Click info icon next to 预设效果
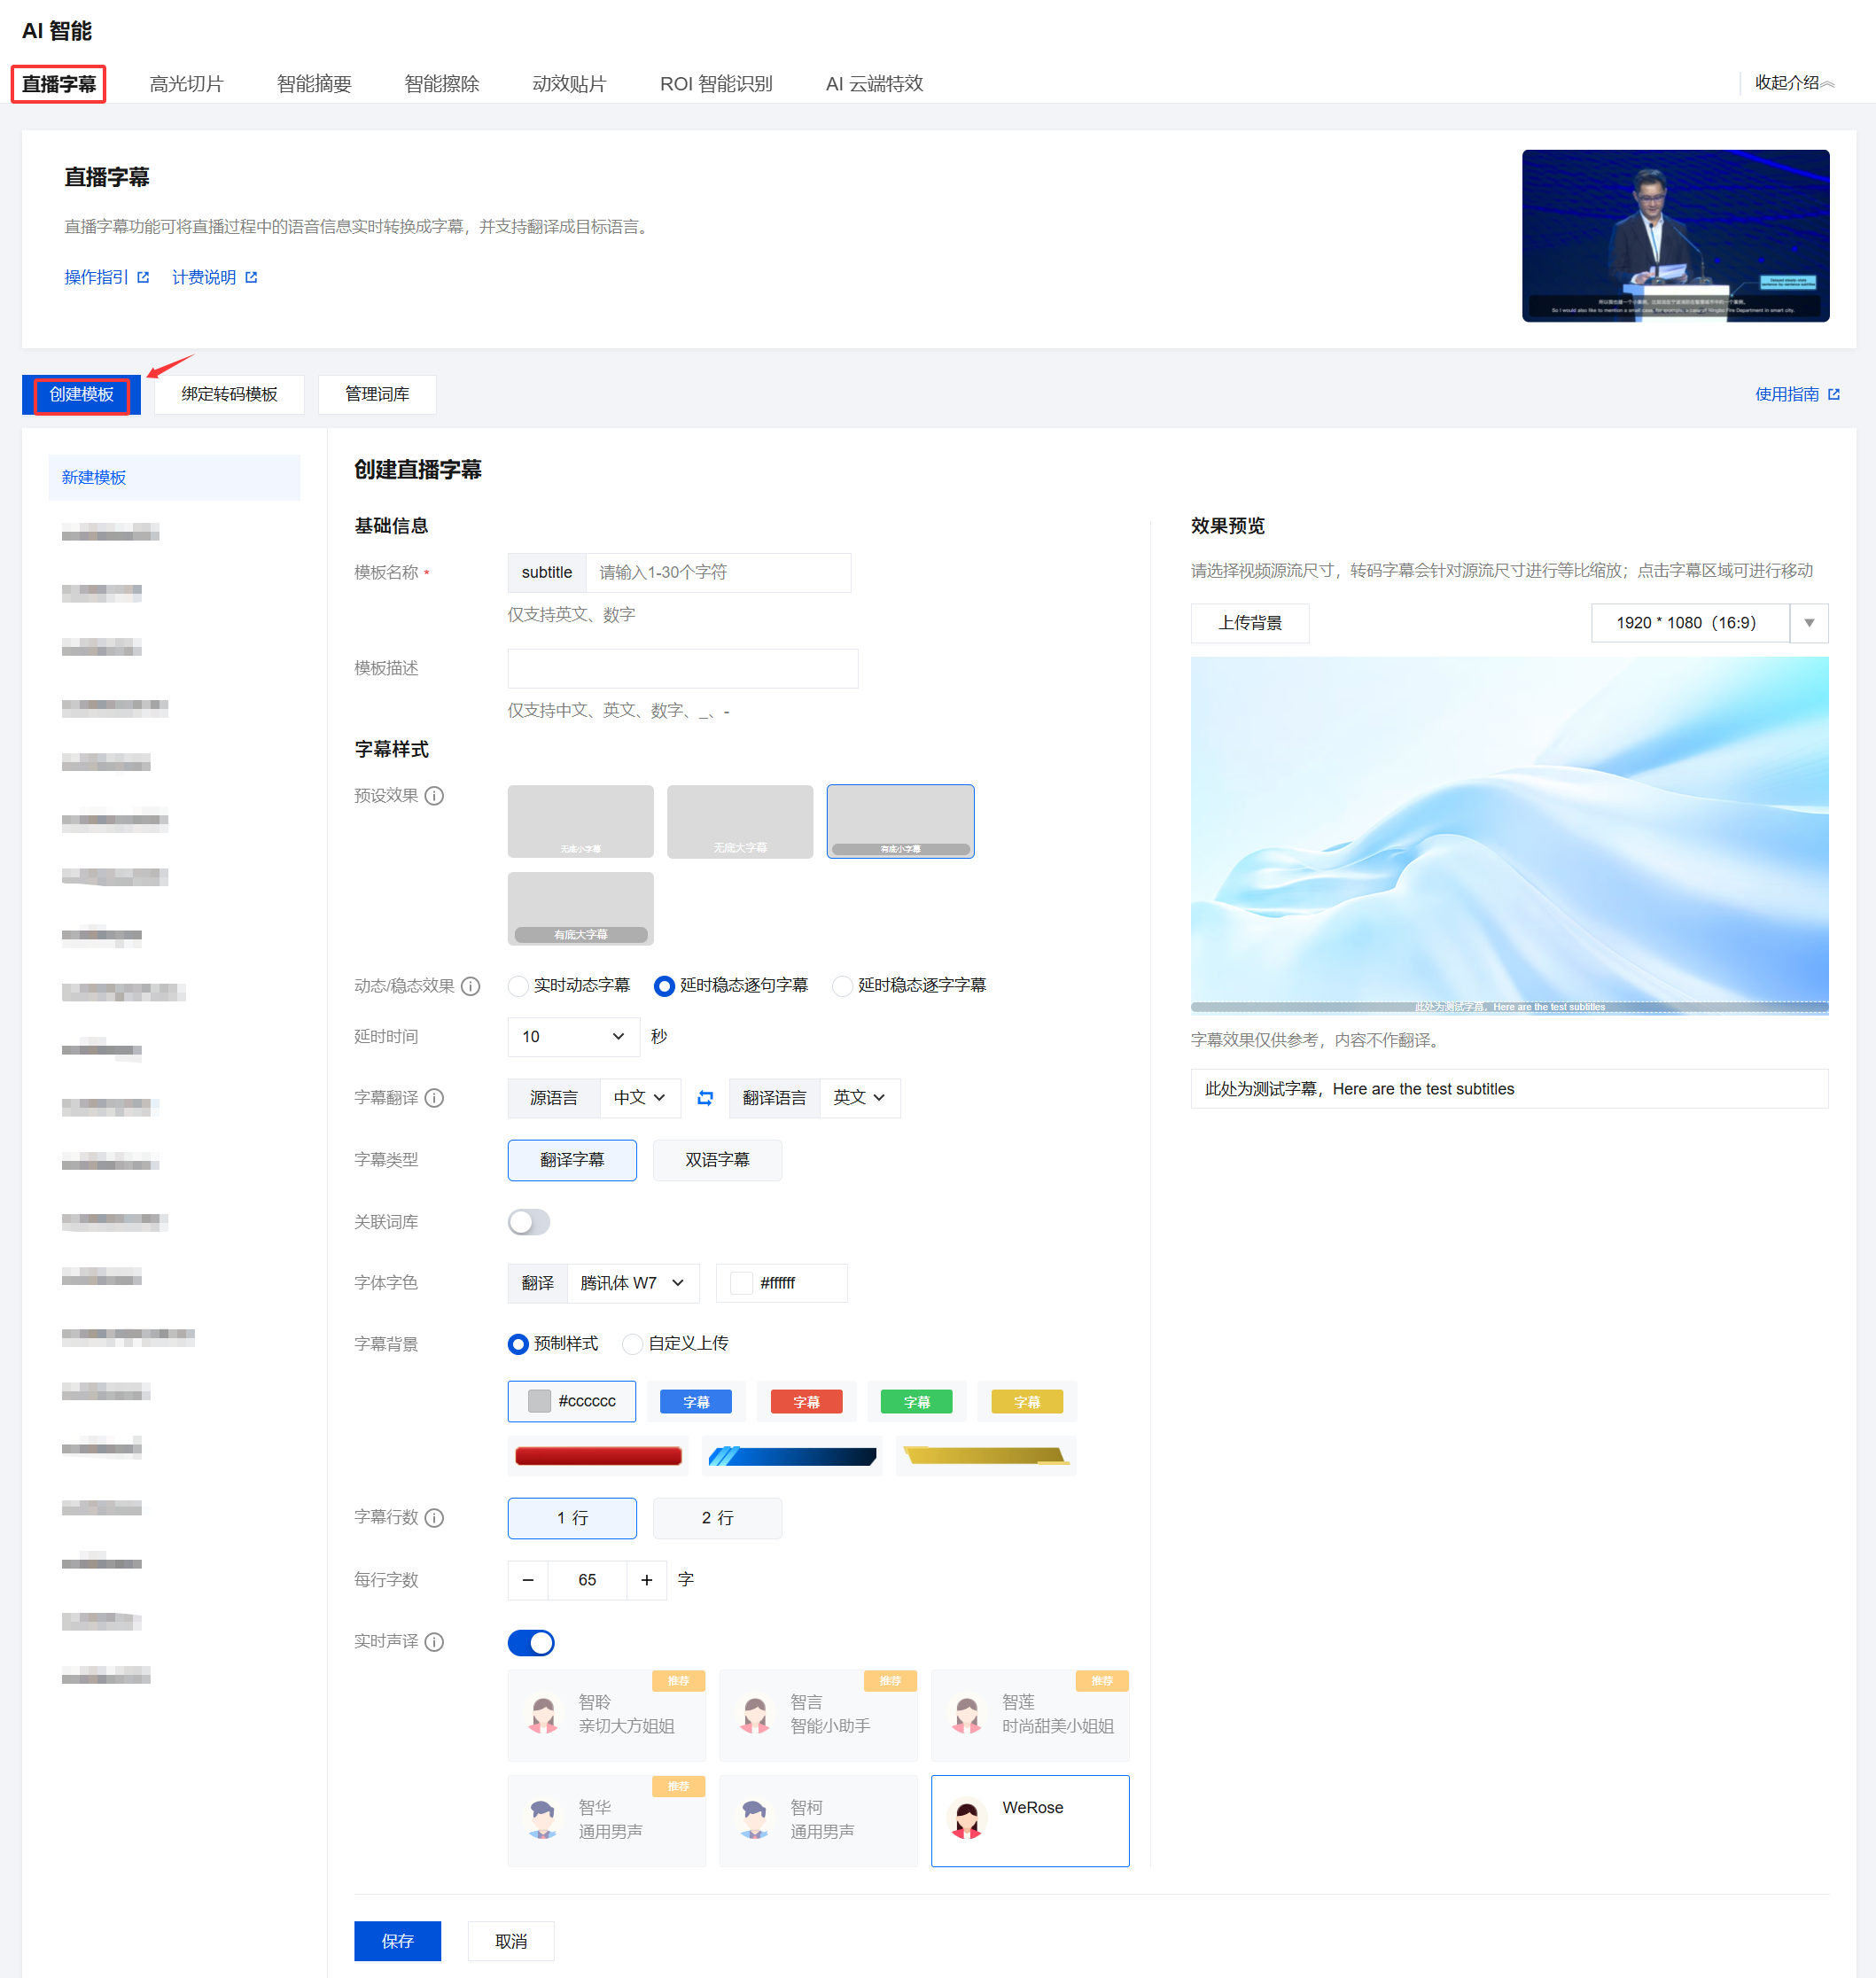The image size is (1876, 1978). tap(434, 796)
